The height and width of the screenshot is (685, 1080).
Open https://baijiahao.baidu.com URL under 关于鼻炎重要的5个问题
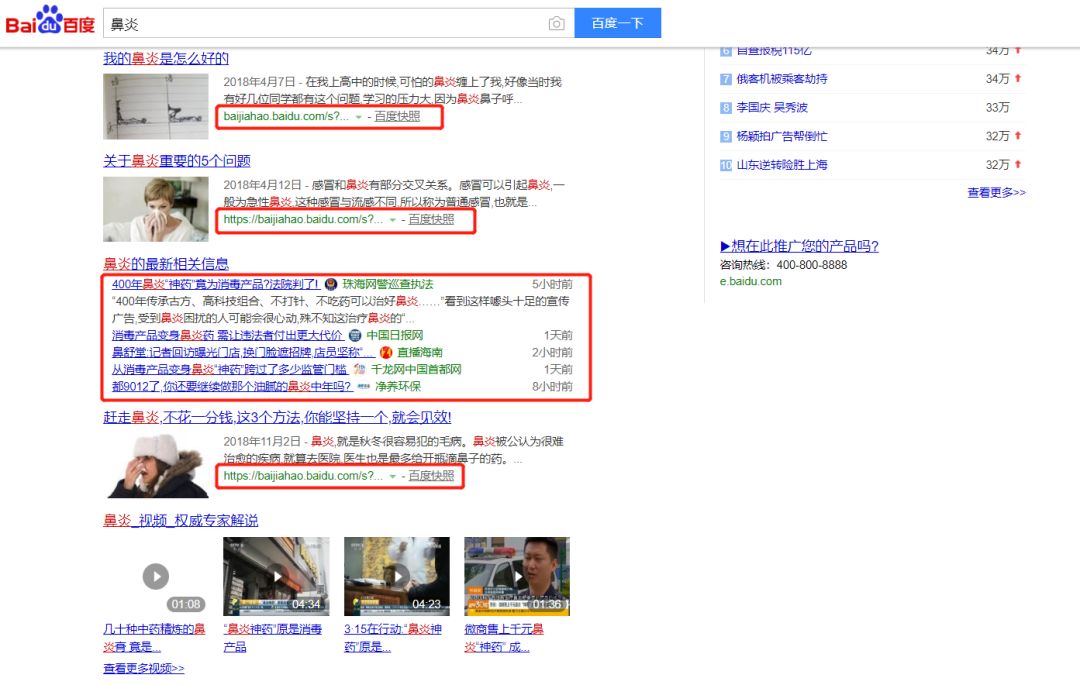(x=303, y=220)
